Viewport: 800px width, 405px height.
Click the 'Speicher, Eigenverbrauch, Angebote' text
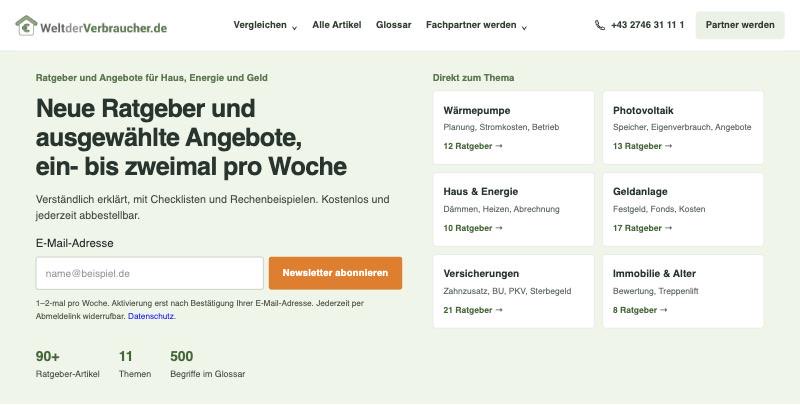[682, 127]
